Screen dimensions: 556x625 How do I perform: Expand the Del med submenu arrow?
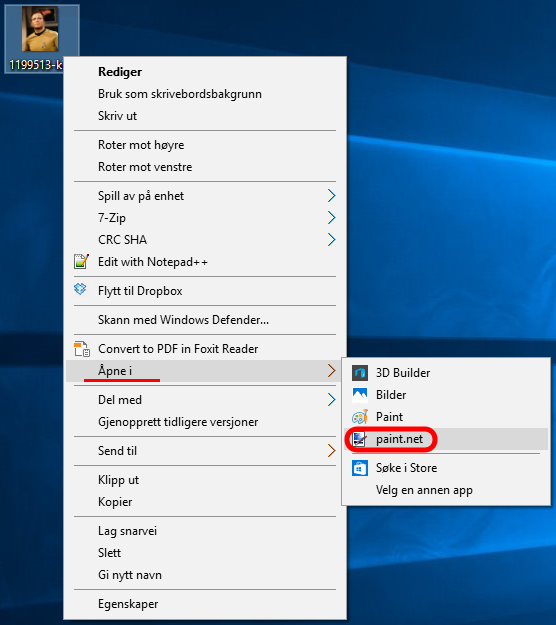click(332, 400)
